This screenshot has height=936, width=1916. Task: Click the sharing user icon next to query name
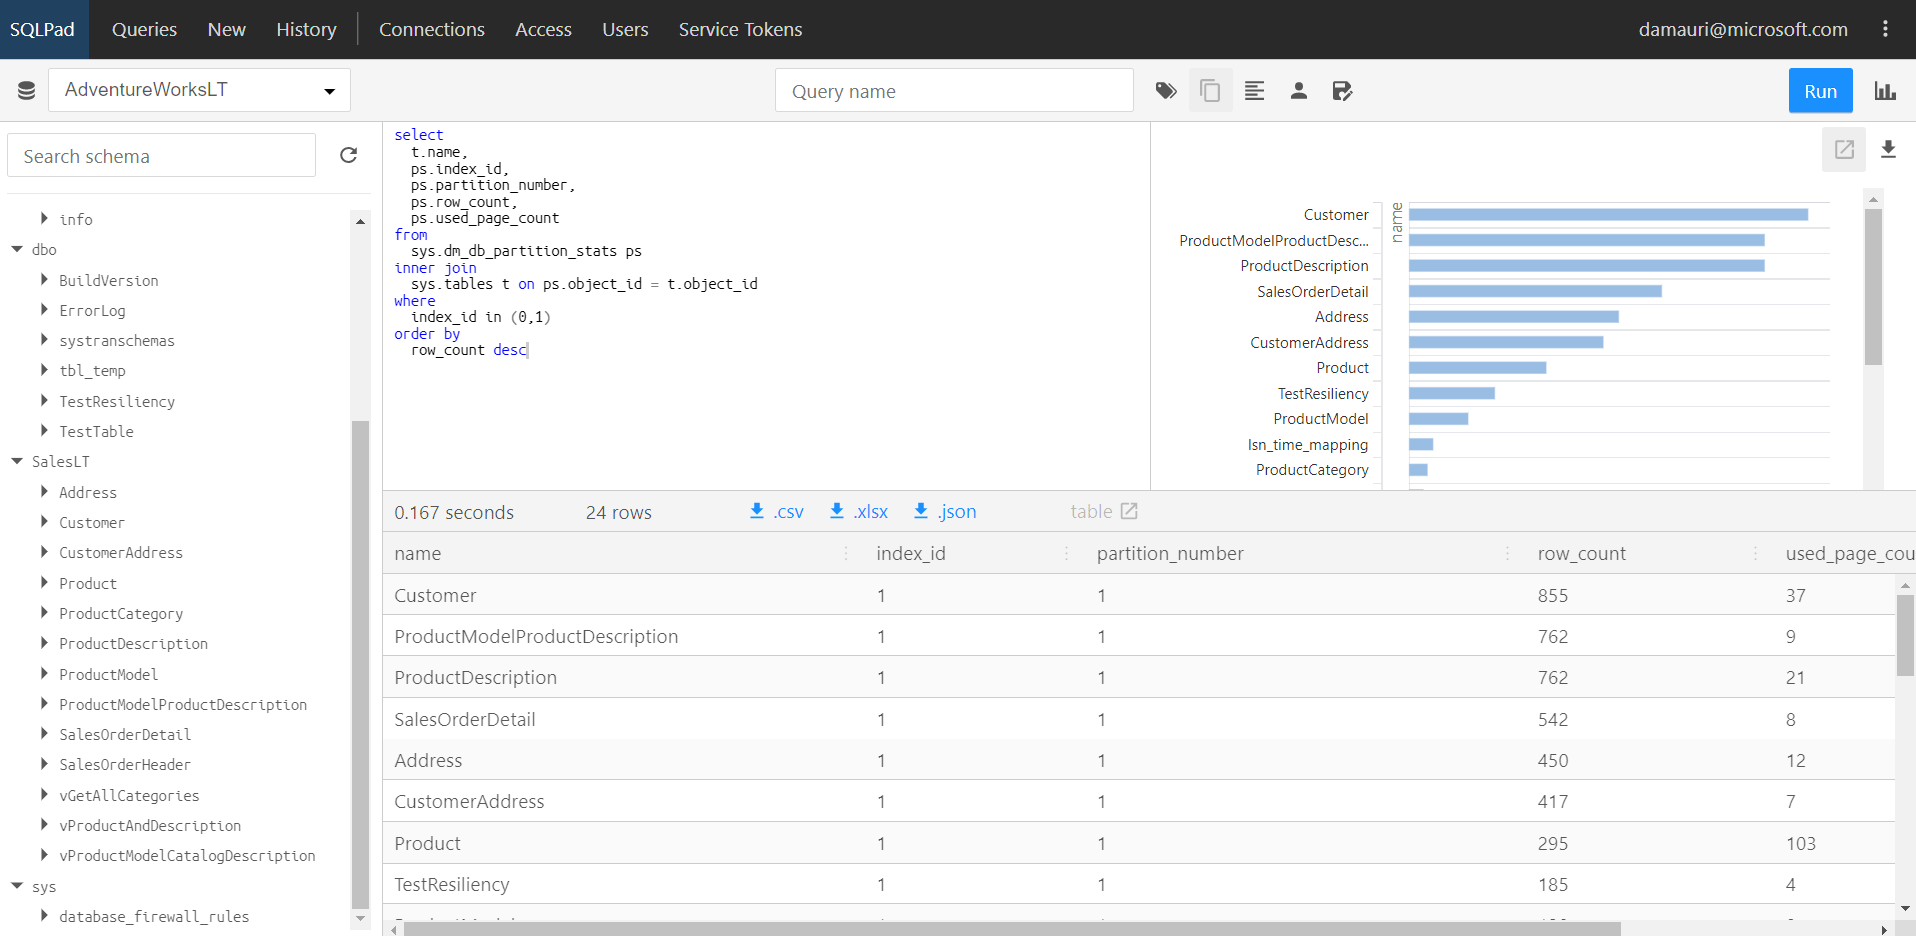[1298, 90]
